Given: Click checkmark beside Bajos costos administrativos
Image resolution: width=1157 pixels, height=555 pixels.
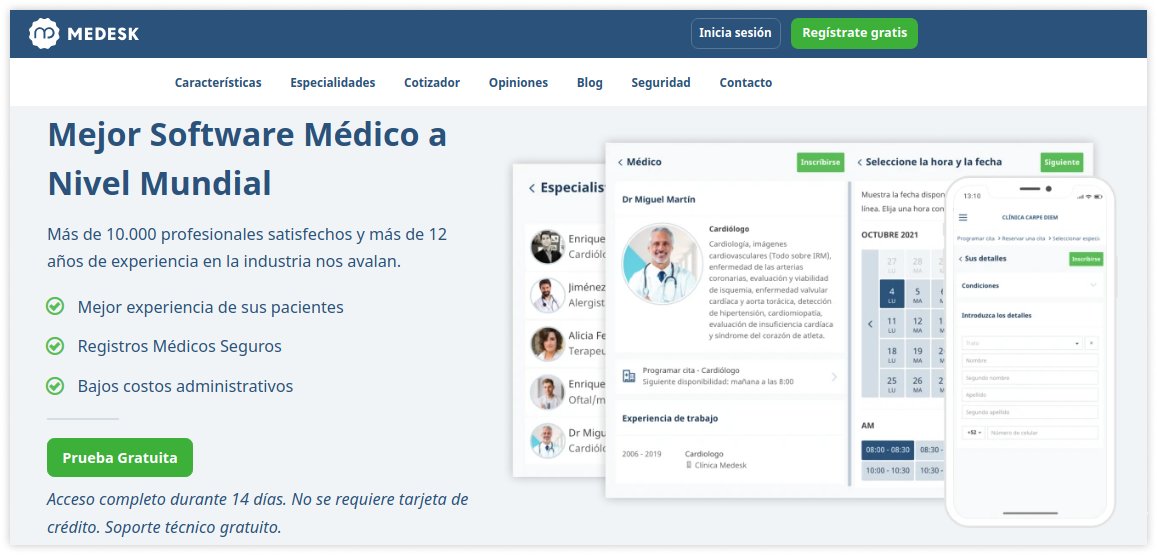Looking at the screenshot, I should 55,385.
